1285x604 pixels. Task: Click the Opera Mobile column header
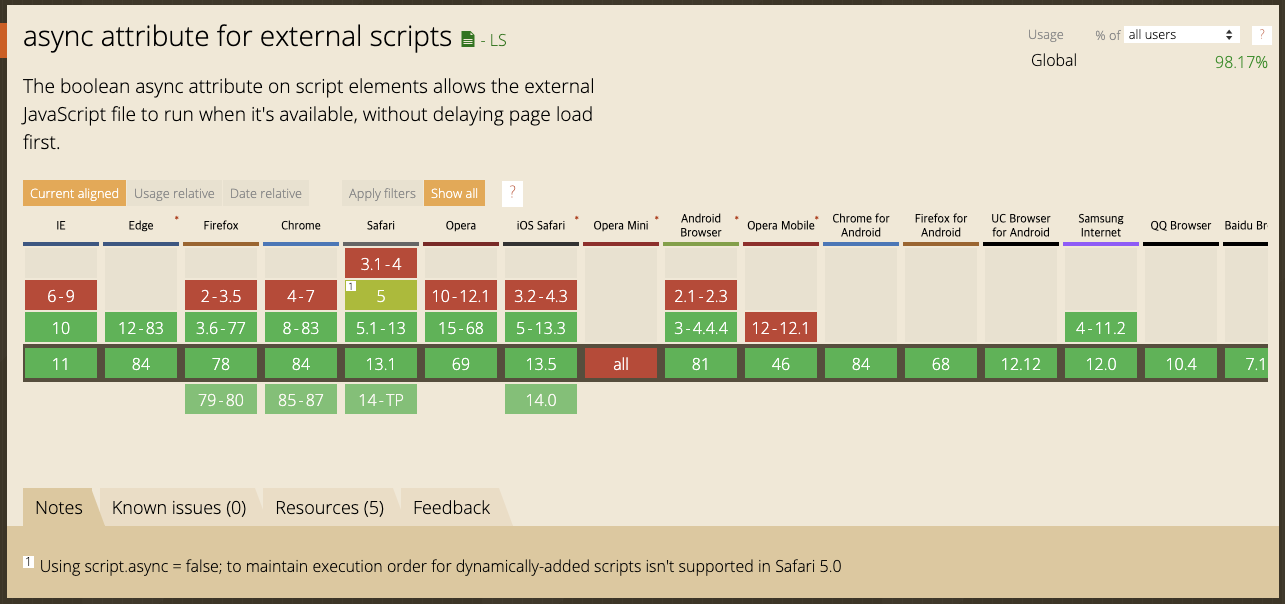coord(781,226)
